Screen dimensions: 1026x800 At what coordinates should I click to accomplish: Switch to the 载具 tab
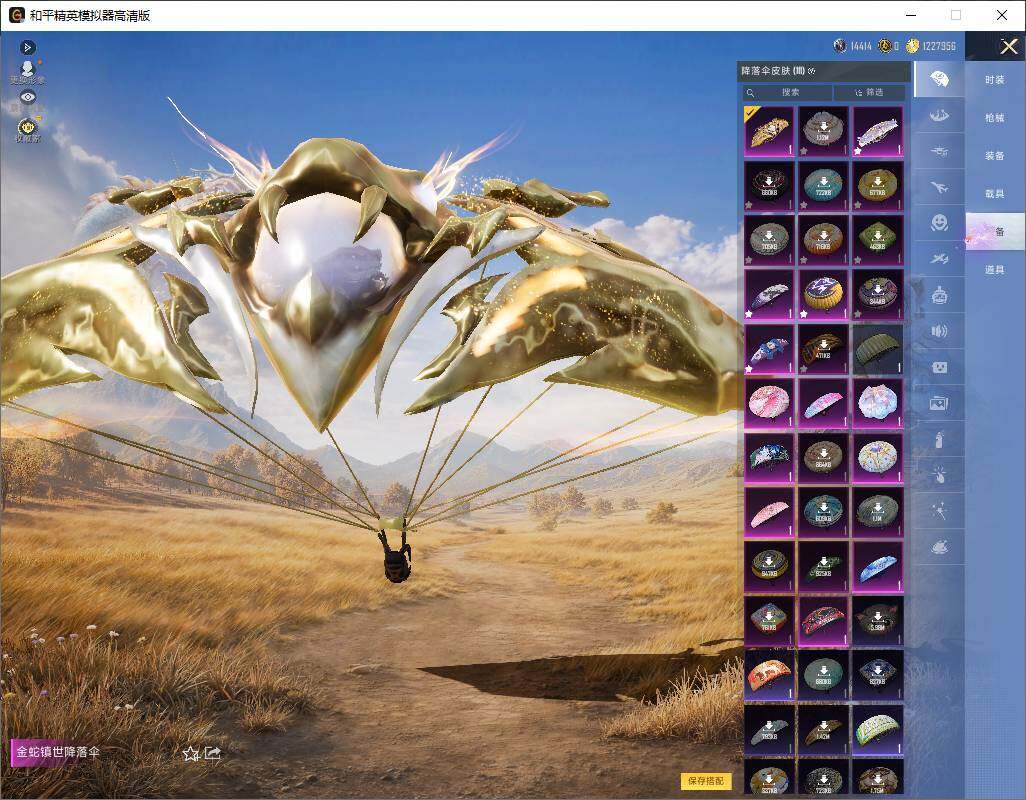click(x=995, y=194)
